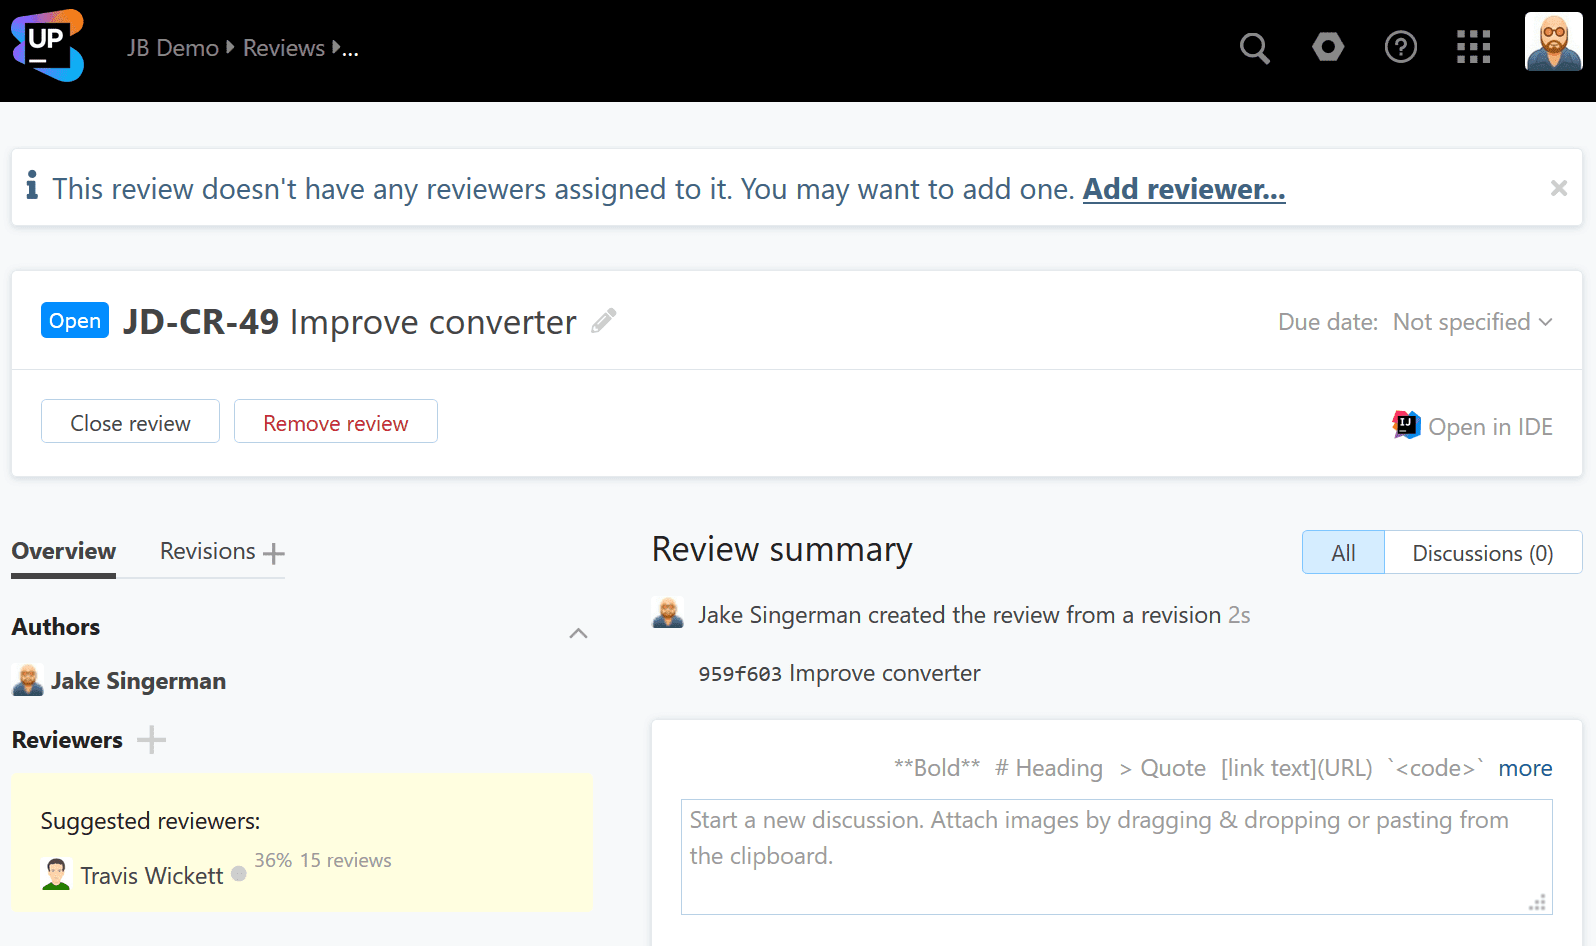This screenshot has height=946, width=1596.
Task: Open the Due date dropdown
Action: pos(1472,322)
